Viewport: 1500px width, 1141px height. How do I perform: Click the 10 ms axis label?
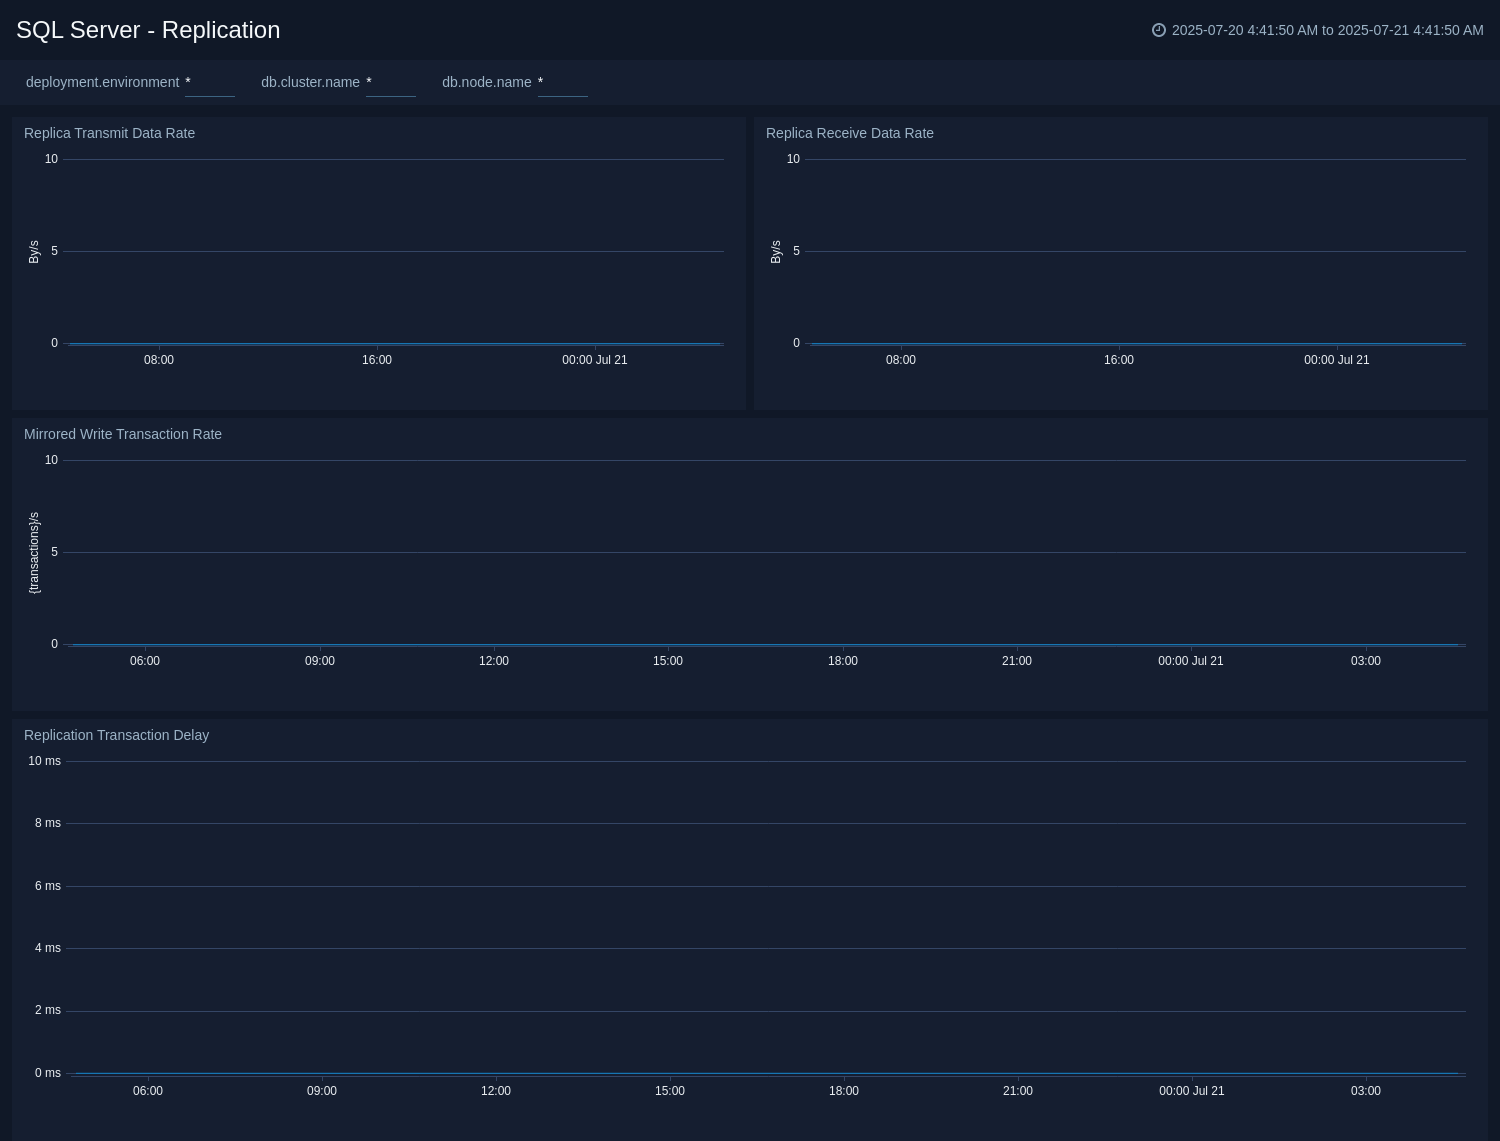point(44,761)
